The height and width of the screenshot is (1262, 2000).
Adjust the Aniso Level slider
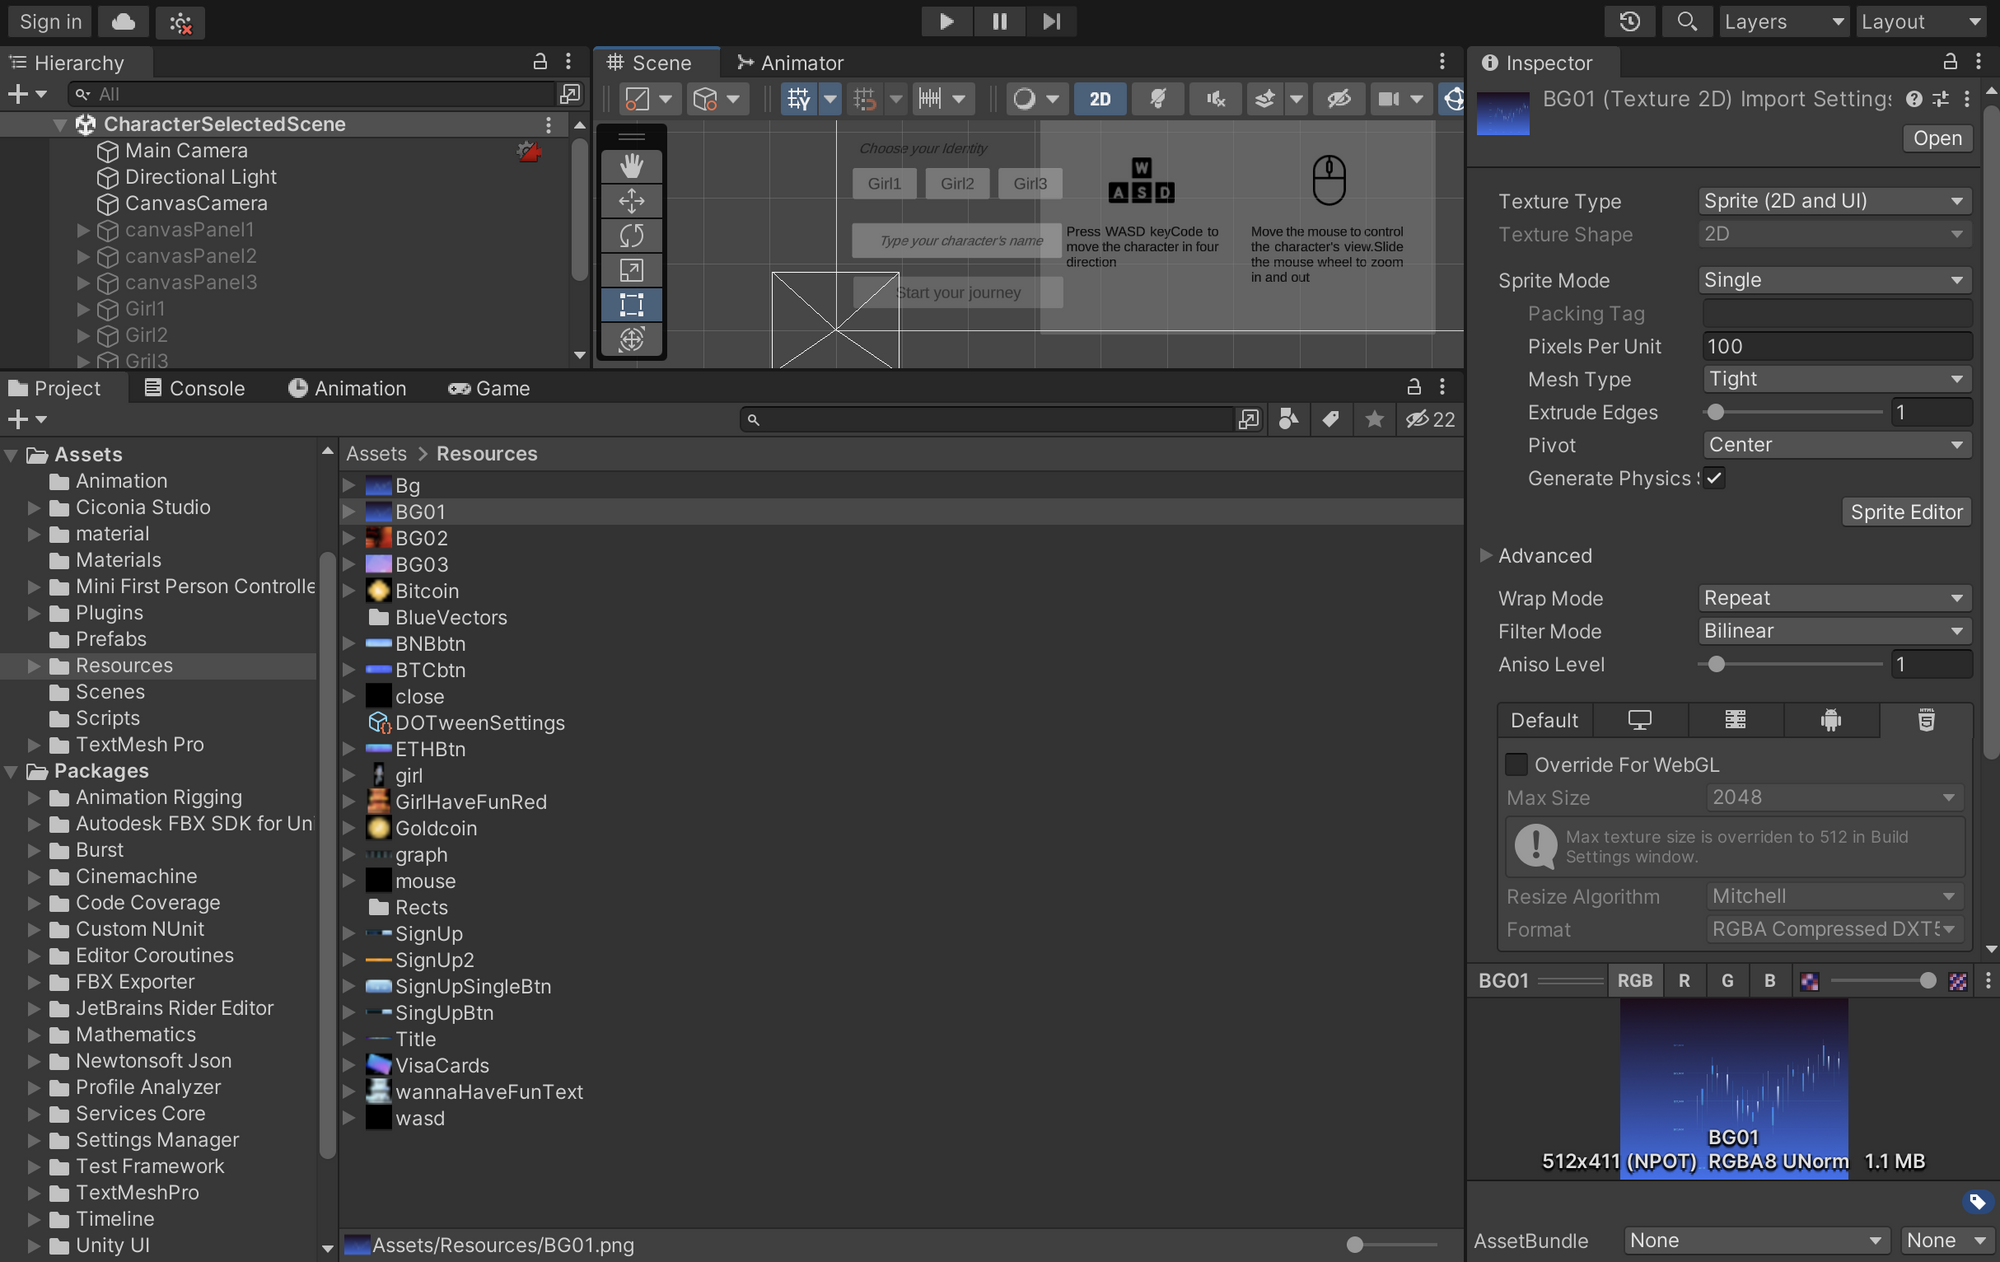pyautogui.click(x=1716, y=664)
